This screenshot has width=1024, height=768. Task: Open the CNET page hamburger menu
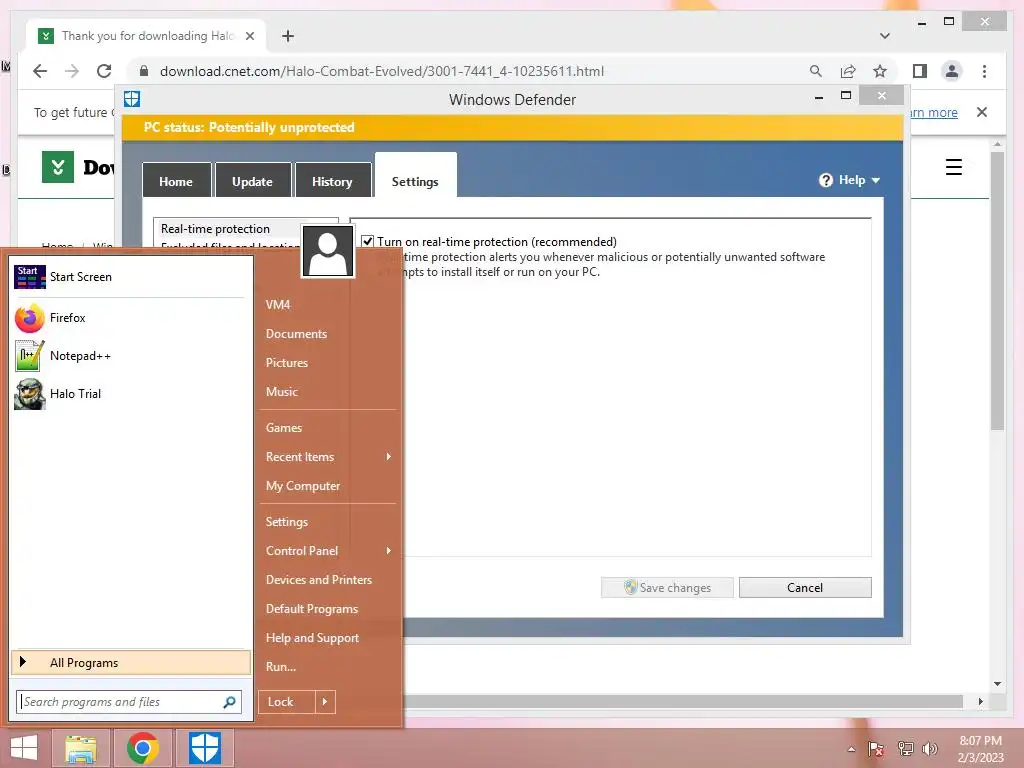click(x=953, y=167)
